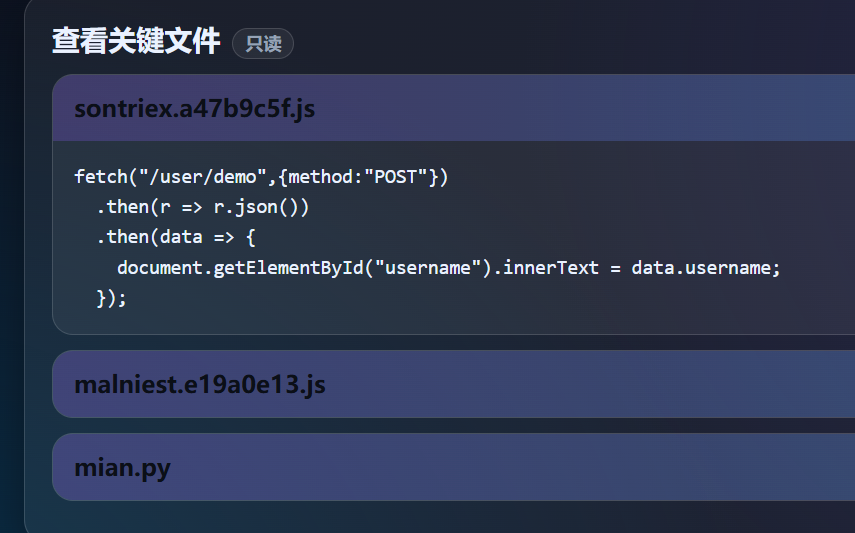Collapse the sontriex.a47b9c5f.js file section

pyautogui.click(x=195, y=109)
